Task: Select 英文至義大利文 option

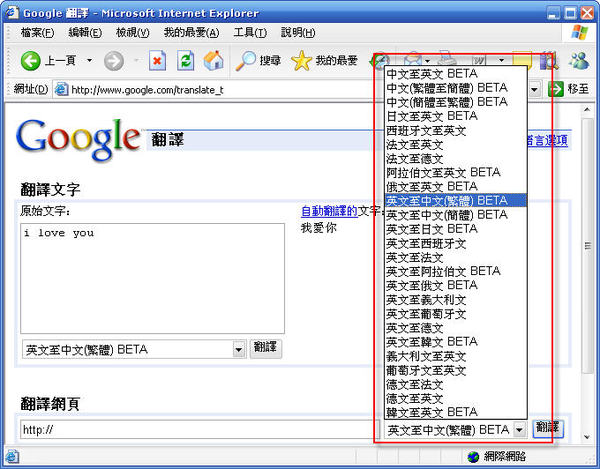Action: [456, 300]
